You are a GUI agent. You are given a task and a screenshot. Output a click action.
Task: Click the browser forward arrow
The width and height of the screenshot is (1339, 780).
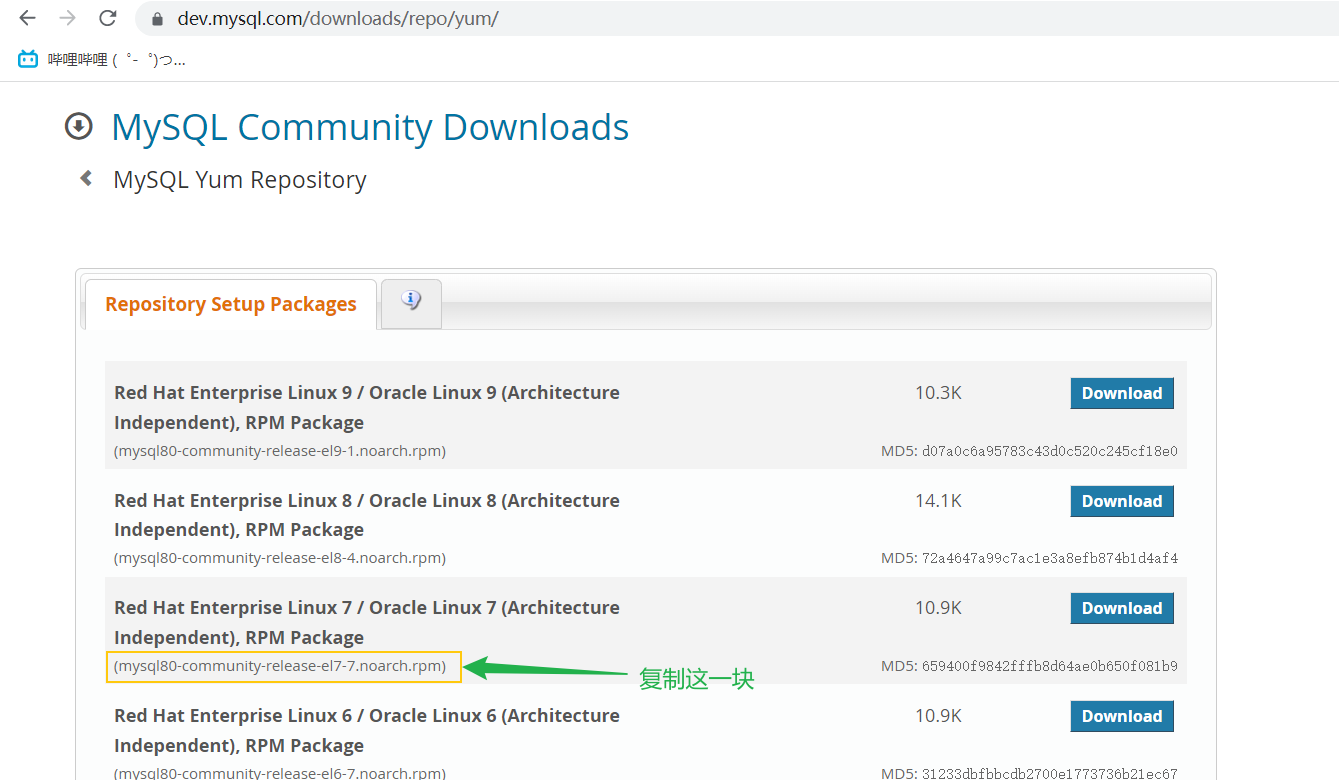tap(67, 18)
